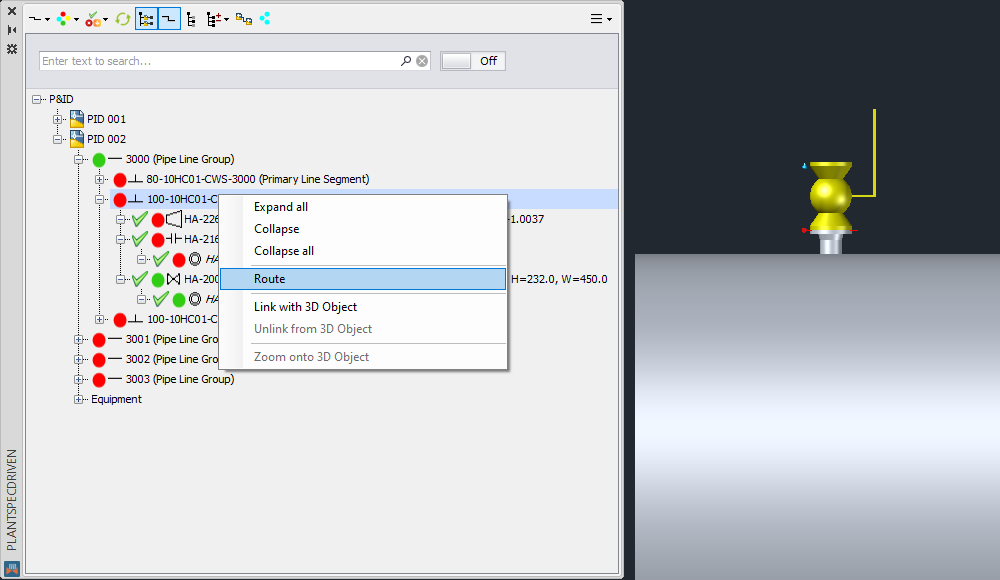The width and height of the screenshot is (1000, 580).
Task: Click the PID 002 drawing icon
Action: click(77, 138)
